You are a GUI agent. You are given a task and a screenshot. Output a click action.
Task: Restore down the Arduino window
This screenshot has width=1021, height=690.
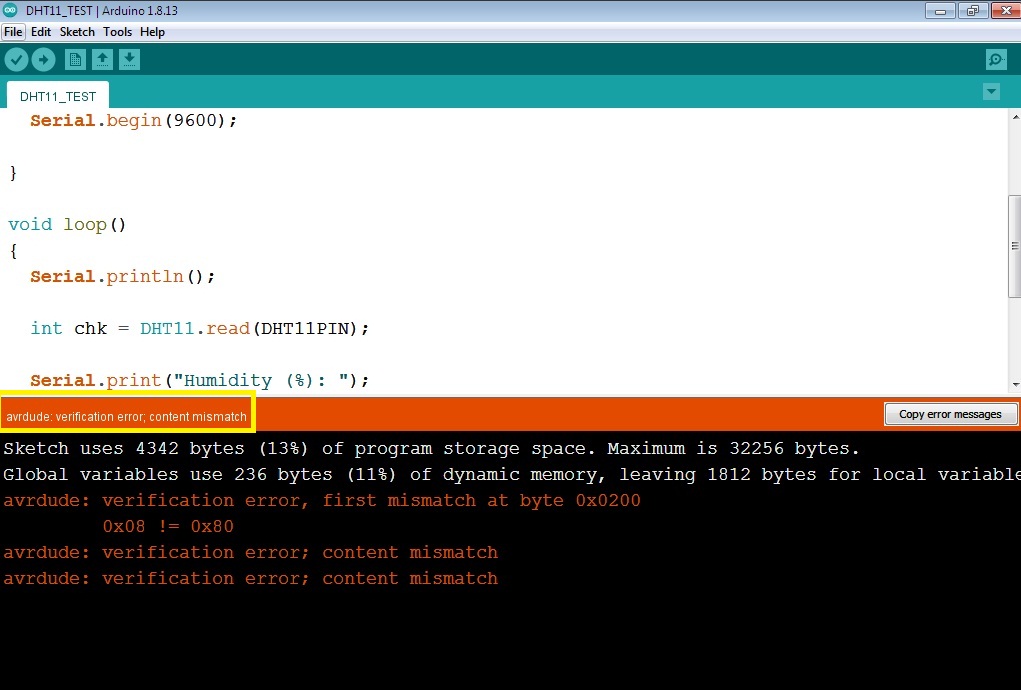pyautogui.click(x=973, y=10)
